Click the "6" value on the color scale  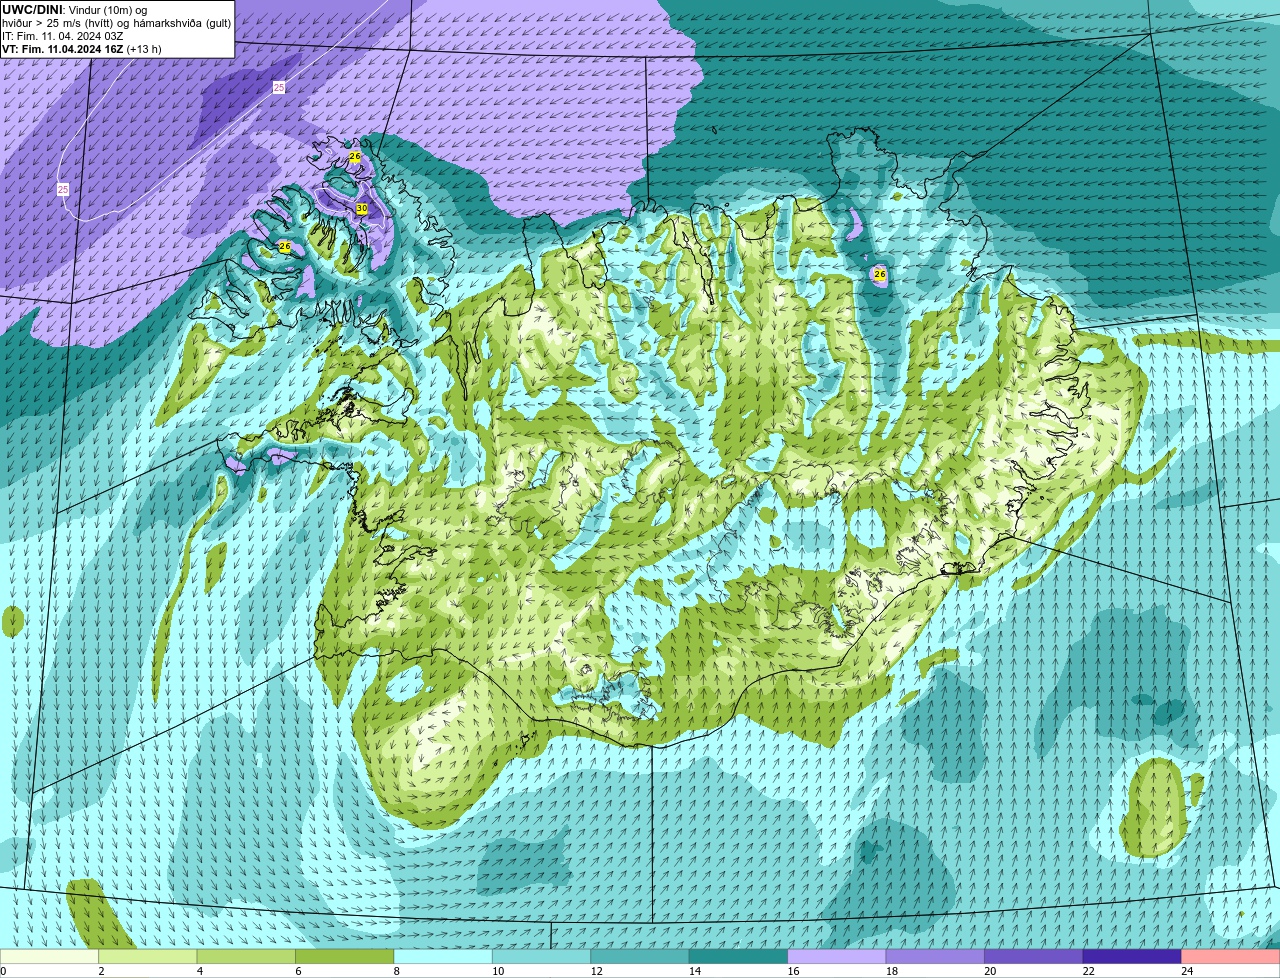point(298,971)
